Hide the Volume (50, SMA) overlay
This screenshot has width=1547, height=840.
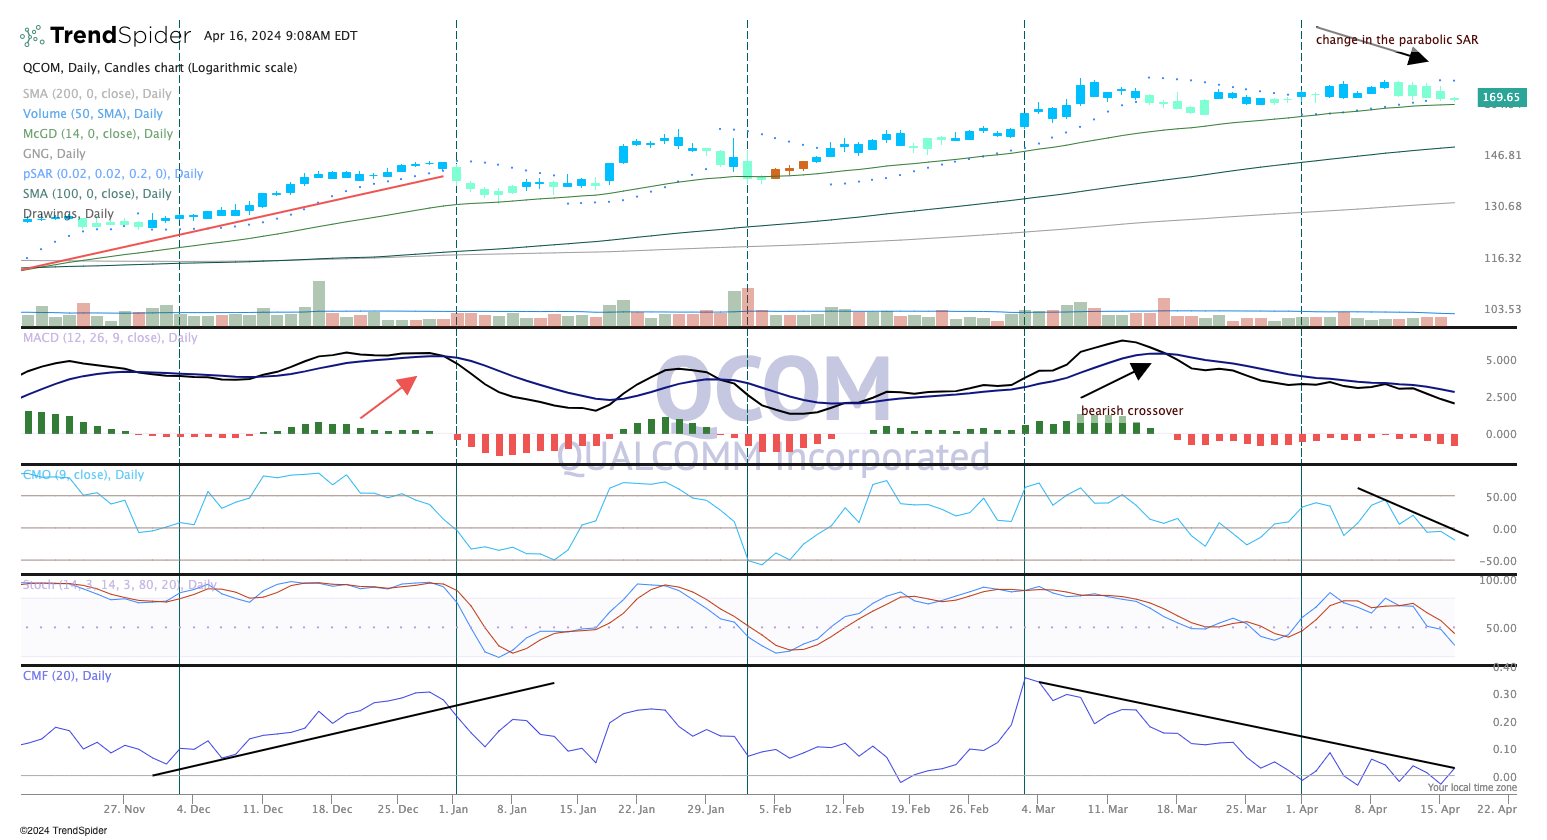point(92,113)
